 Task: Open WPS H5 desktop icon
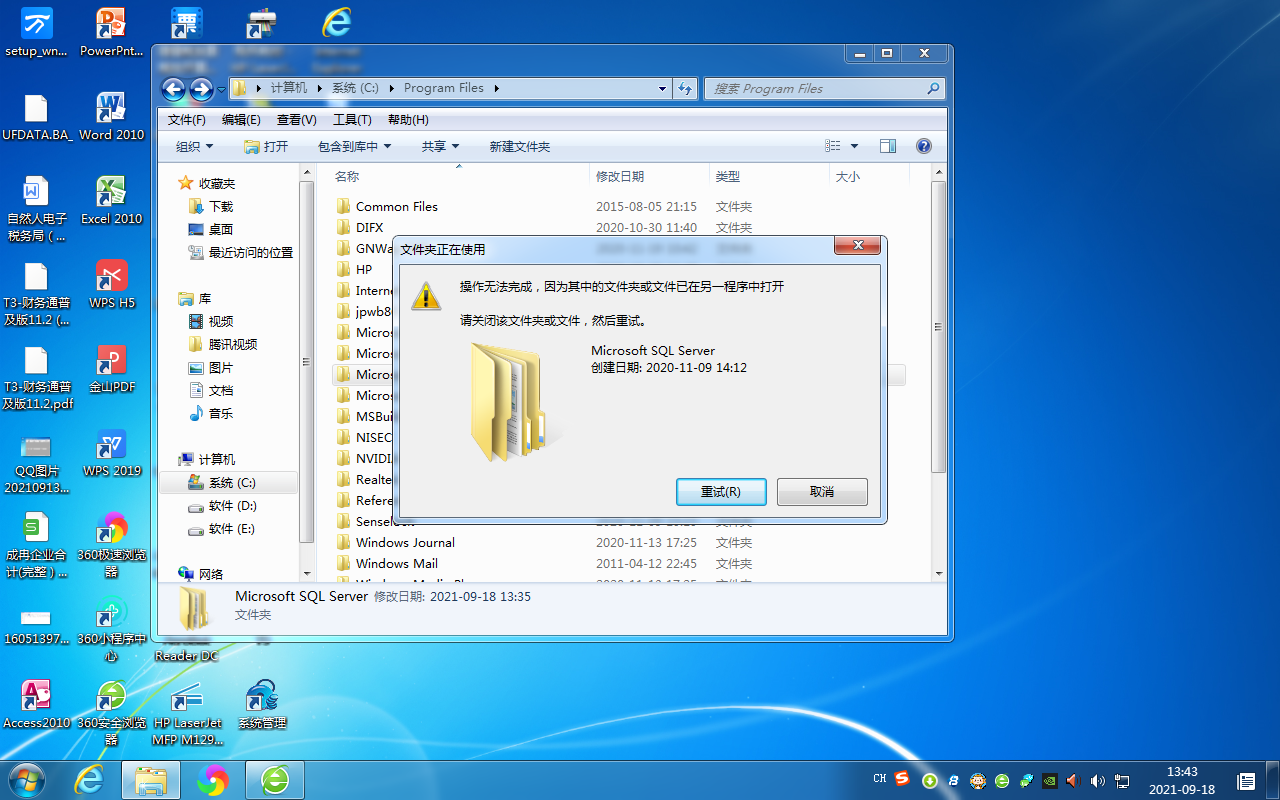111,284
